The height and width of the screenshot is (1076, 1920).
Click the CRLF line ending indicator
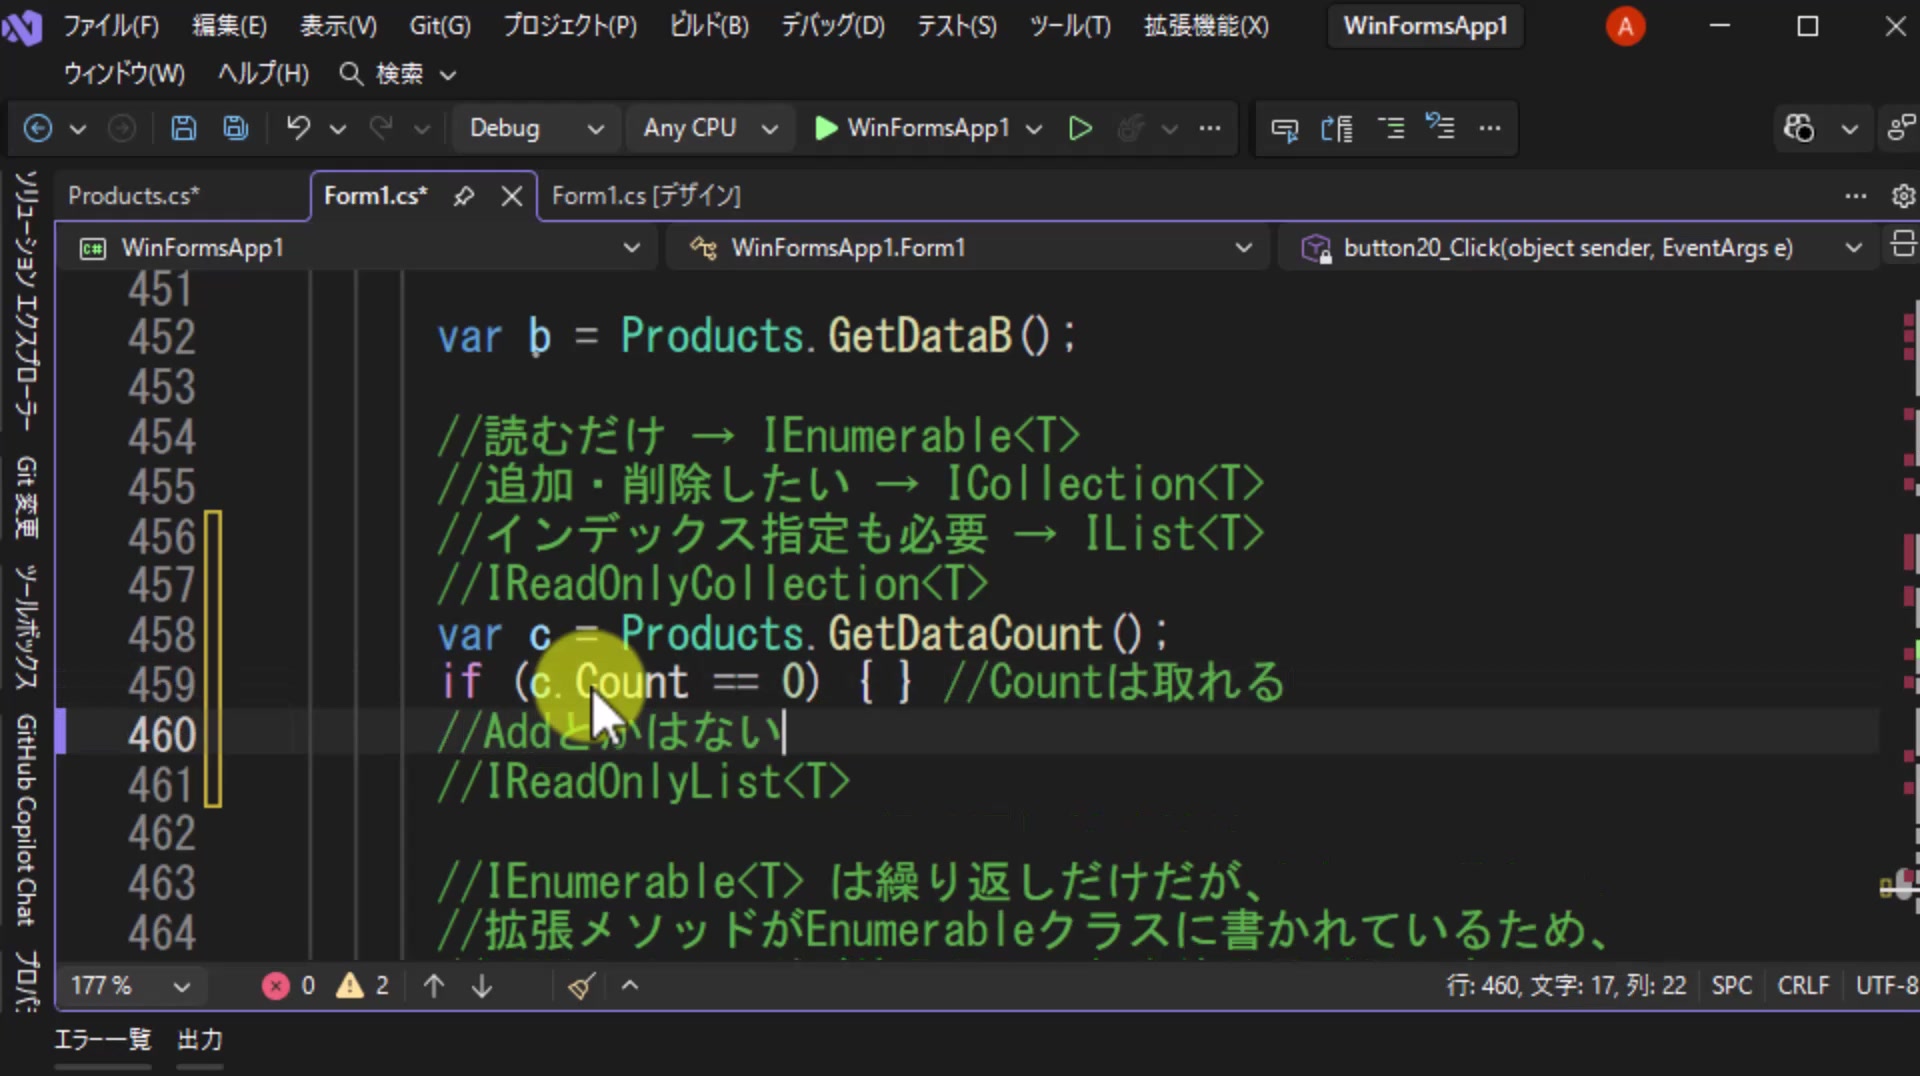click(x=1803, y=986)
